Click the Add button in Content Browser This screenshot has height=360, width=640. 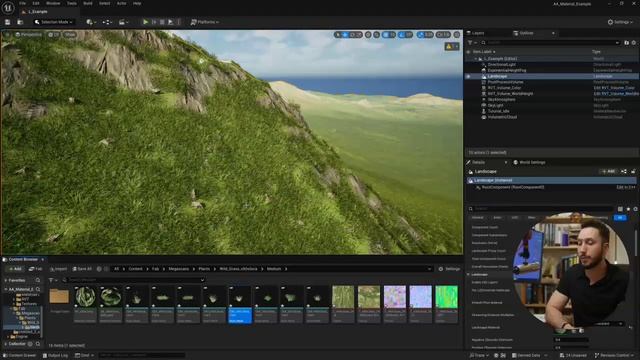(x=15, y=269)
